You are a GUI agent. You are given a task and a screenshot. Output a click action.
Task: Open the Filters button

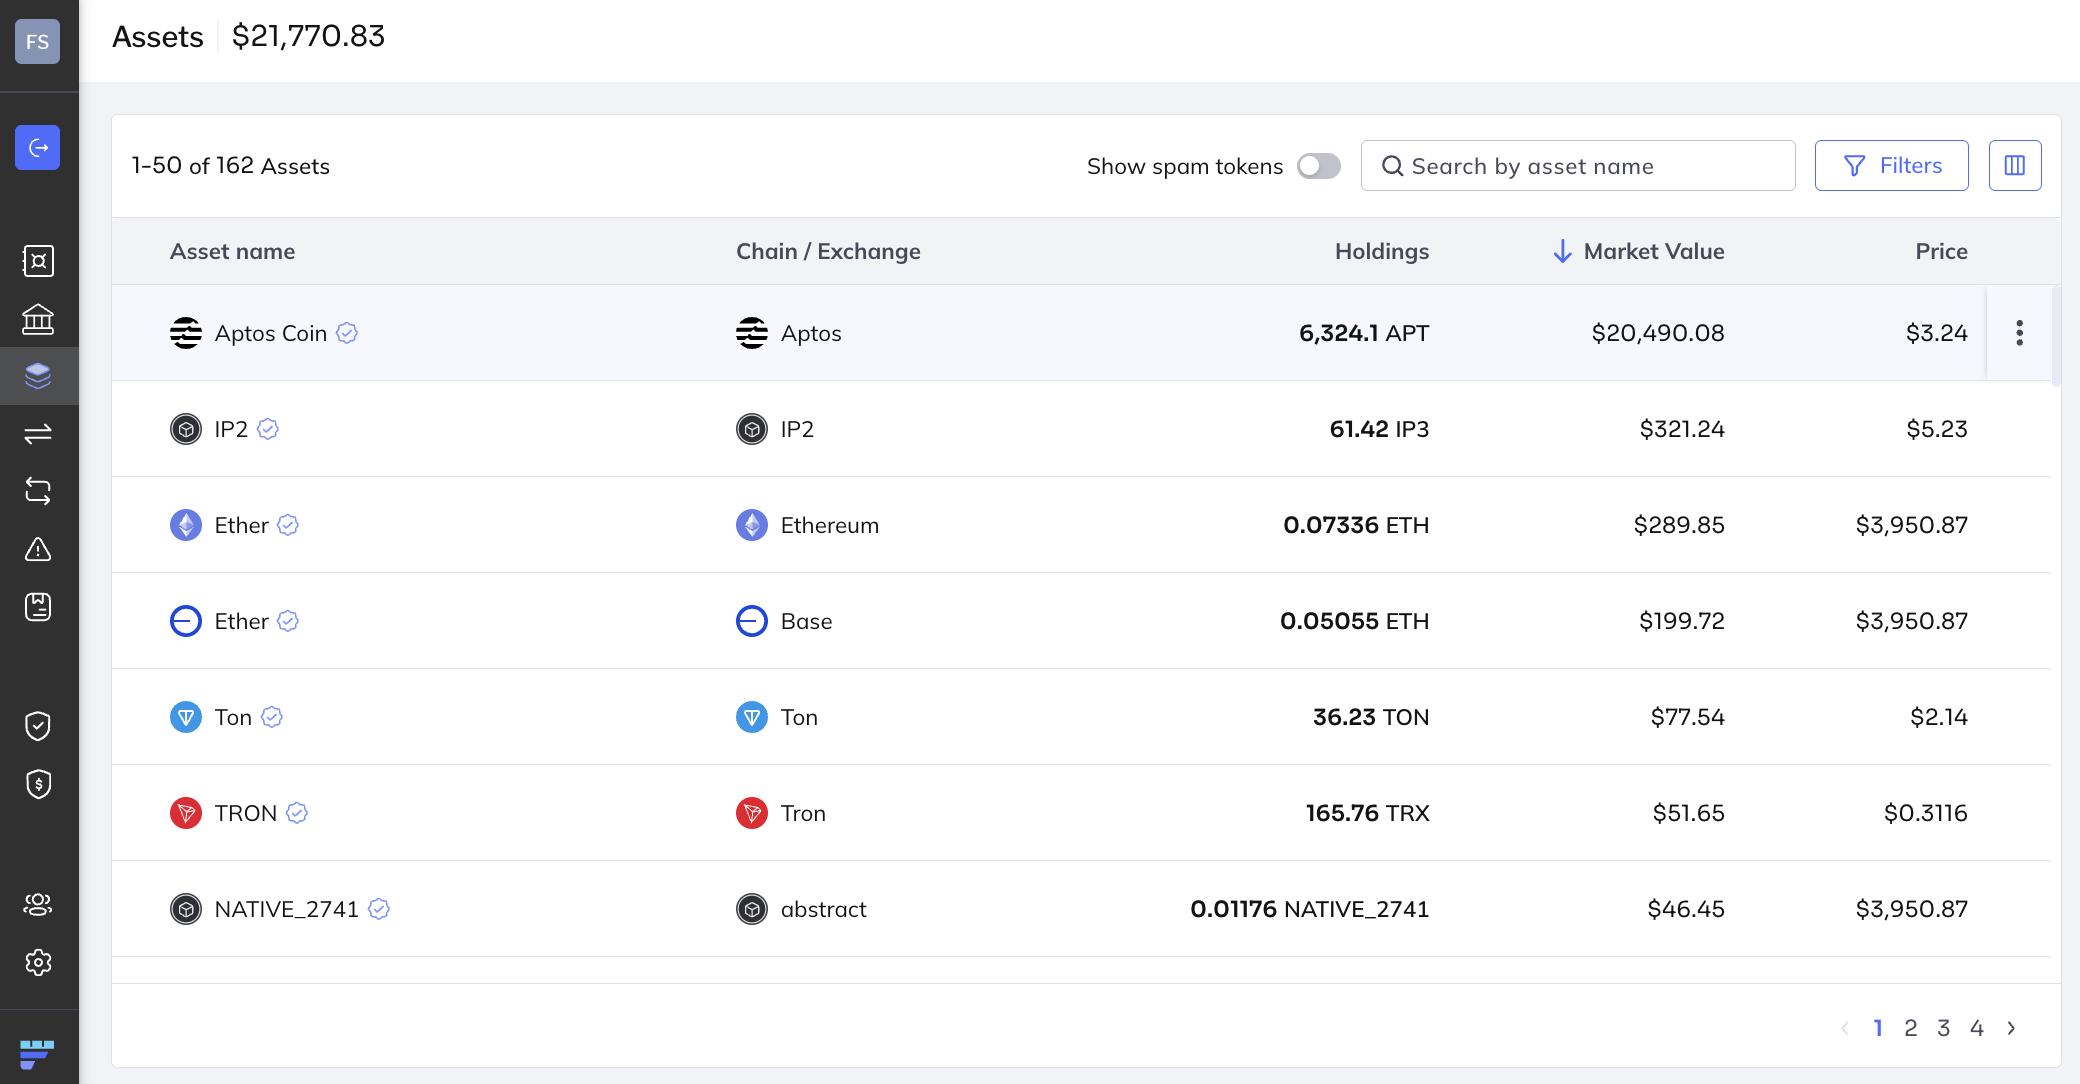pyautogui.click(x=1891, y=166)
